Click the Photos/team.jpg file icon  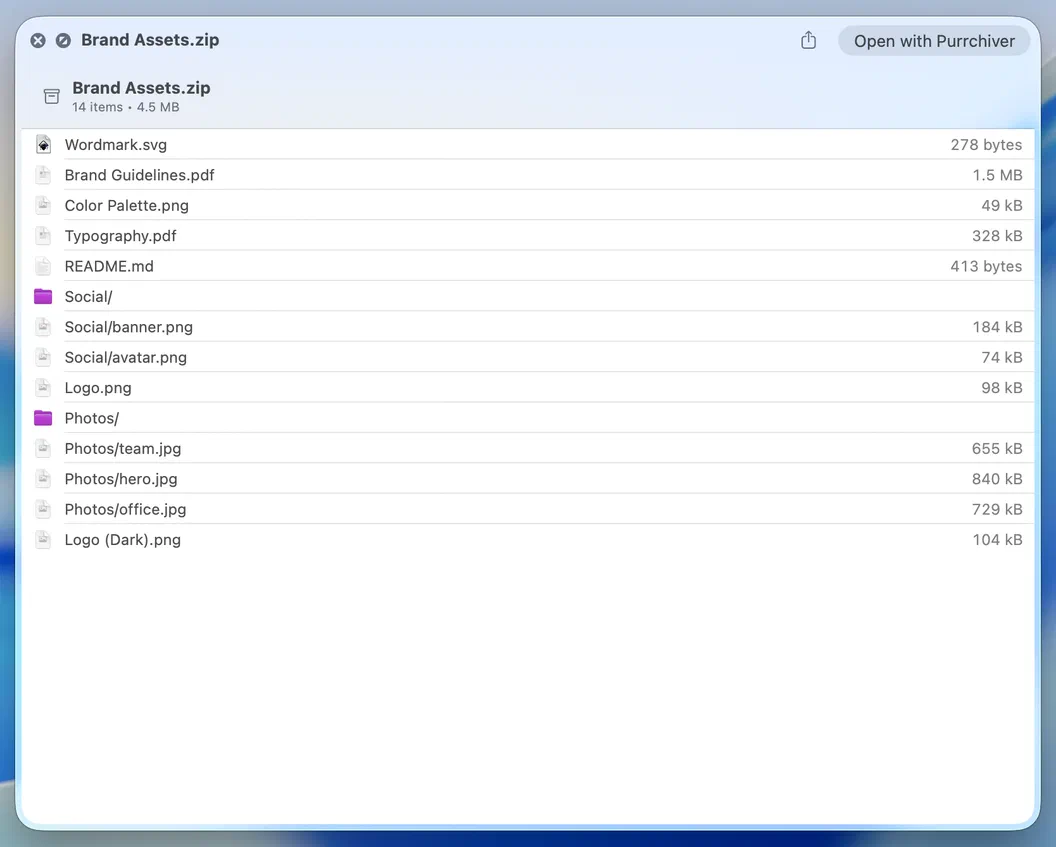[43, 448]
